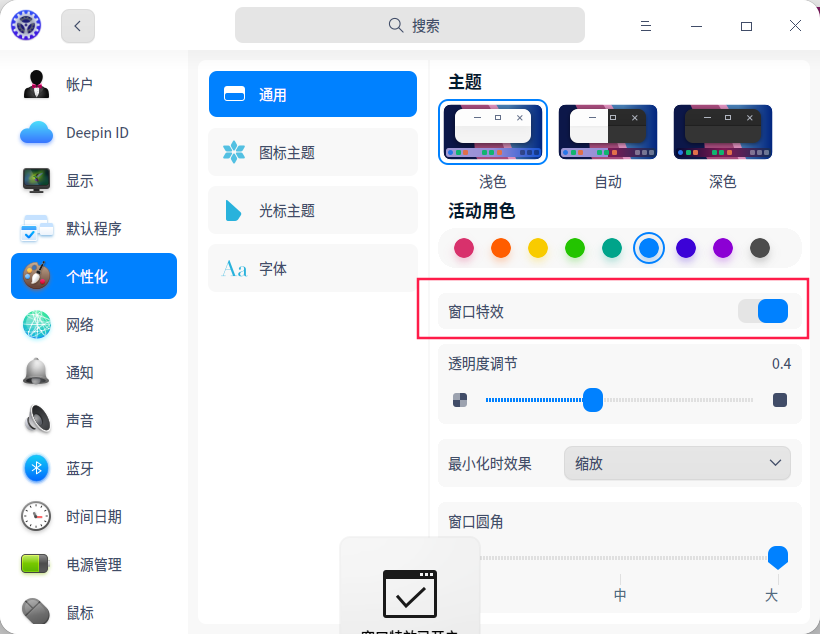This screenshot has height=634, width=820.
Task: Open Deepin ID cloud icon
Action: coord(36,132)
